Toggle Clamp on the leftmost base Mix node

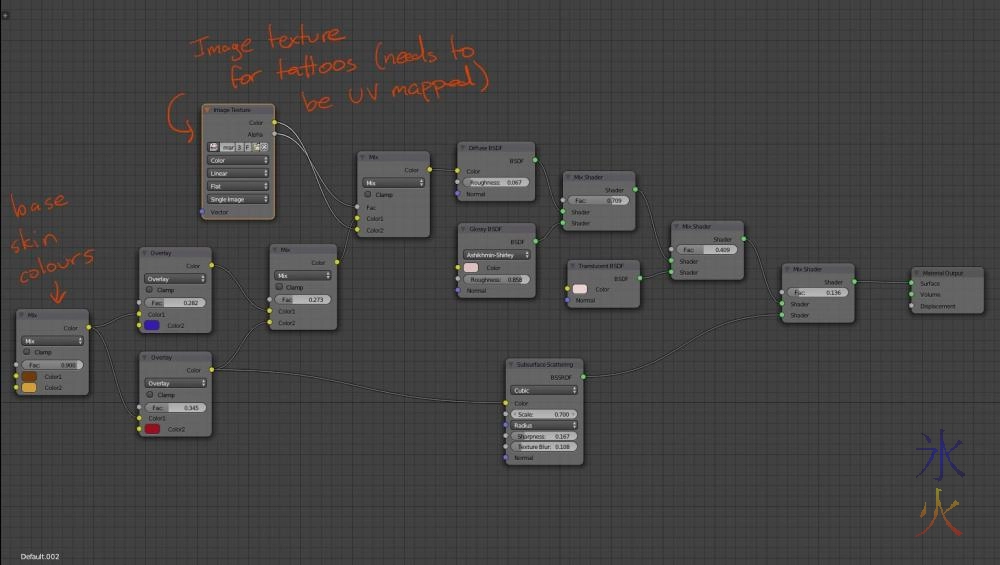tap(27, 352)
